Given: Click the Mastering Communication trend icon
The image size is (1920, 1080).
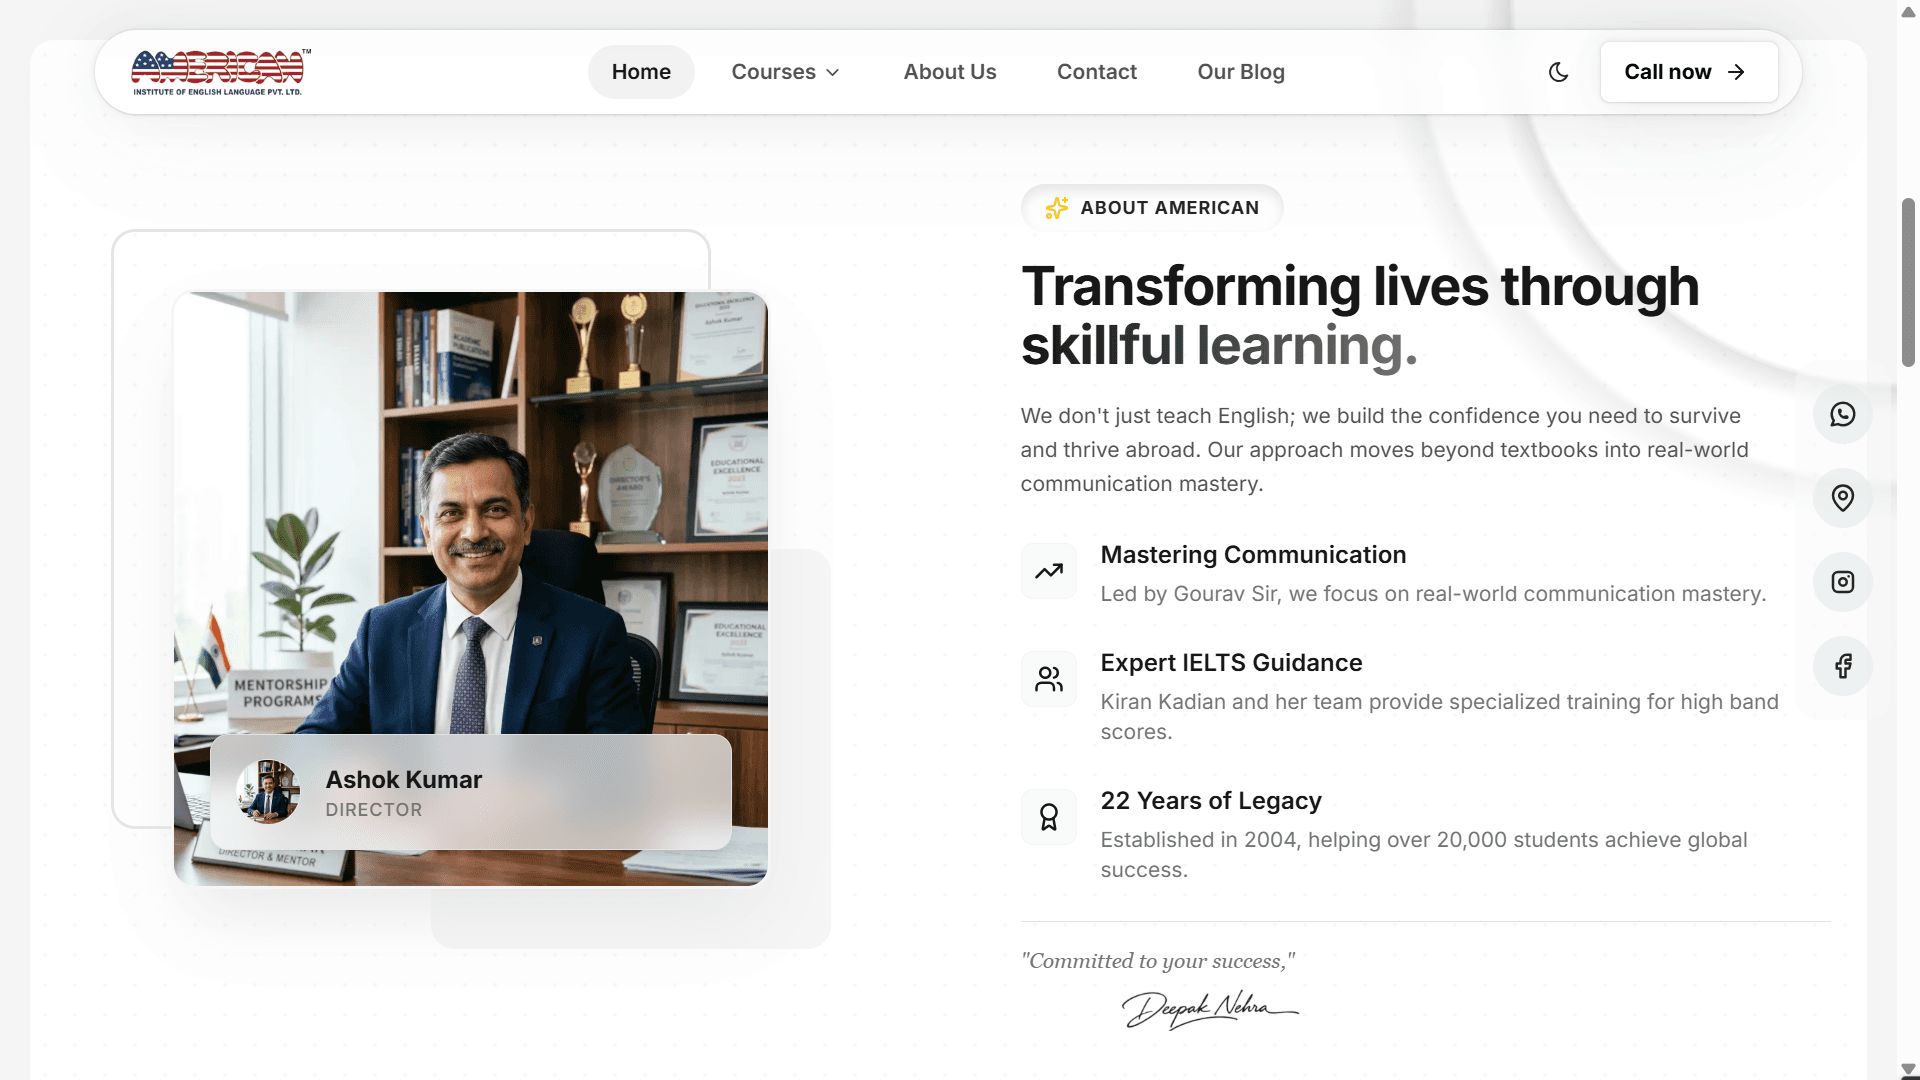Looking at the screenshot, I should tap(1048, 571).
